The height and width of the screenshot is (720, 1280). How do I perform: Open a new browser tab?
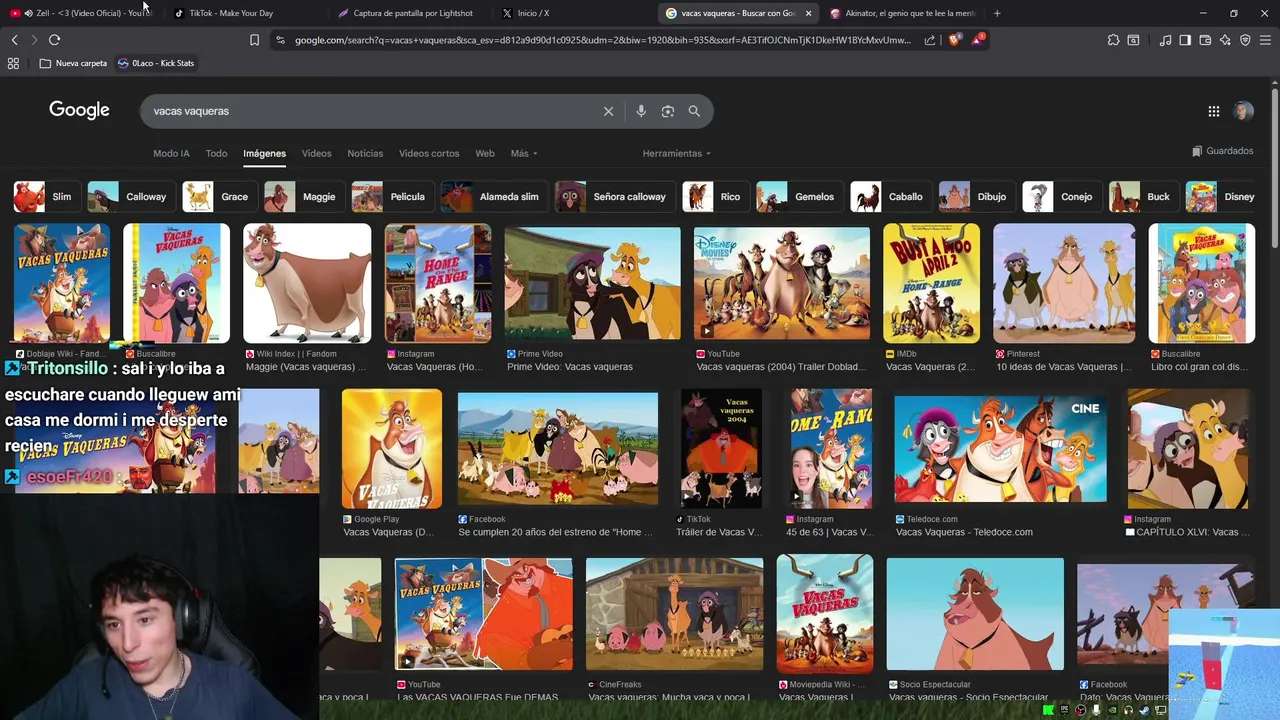point(997,13)
